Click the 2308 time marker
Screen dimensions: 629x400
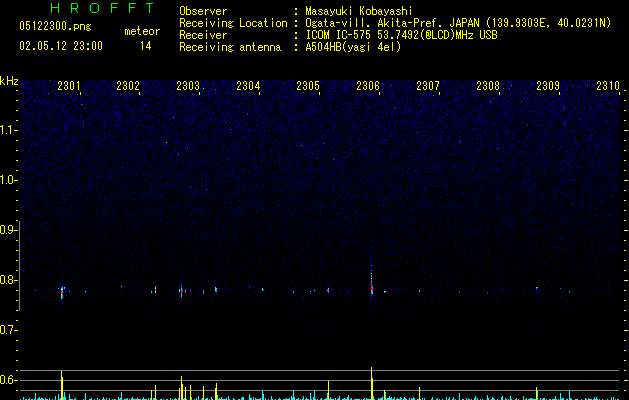(x=488, y=86)
